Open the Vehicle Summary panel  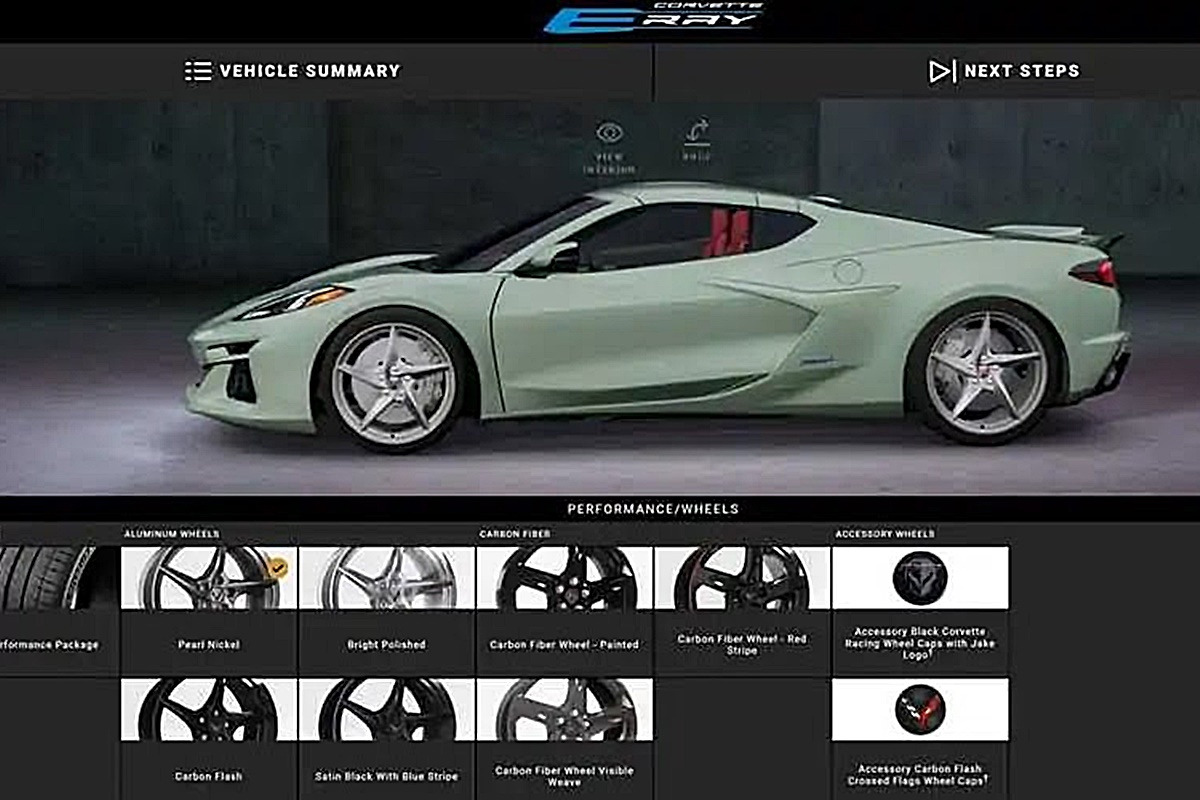[x=292, y=71]
